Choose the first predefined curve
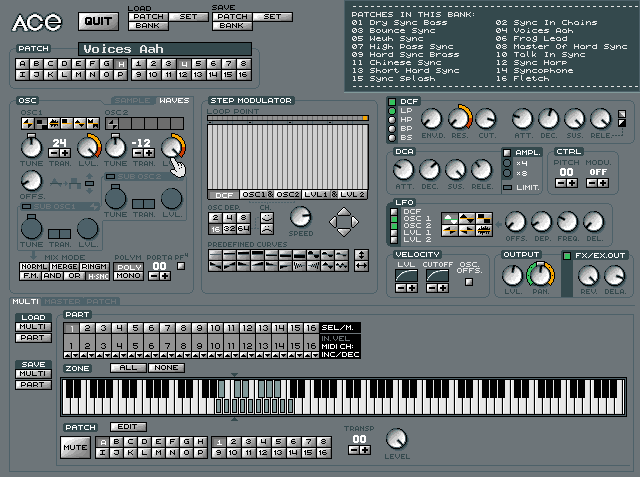Image resolution: width=640 pixels, height=477 pixels. point(215,254)
